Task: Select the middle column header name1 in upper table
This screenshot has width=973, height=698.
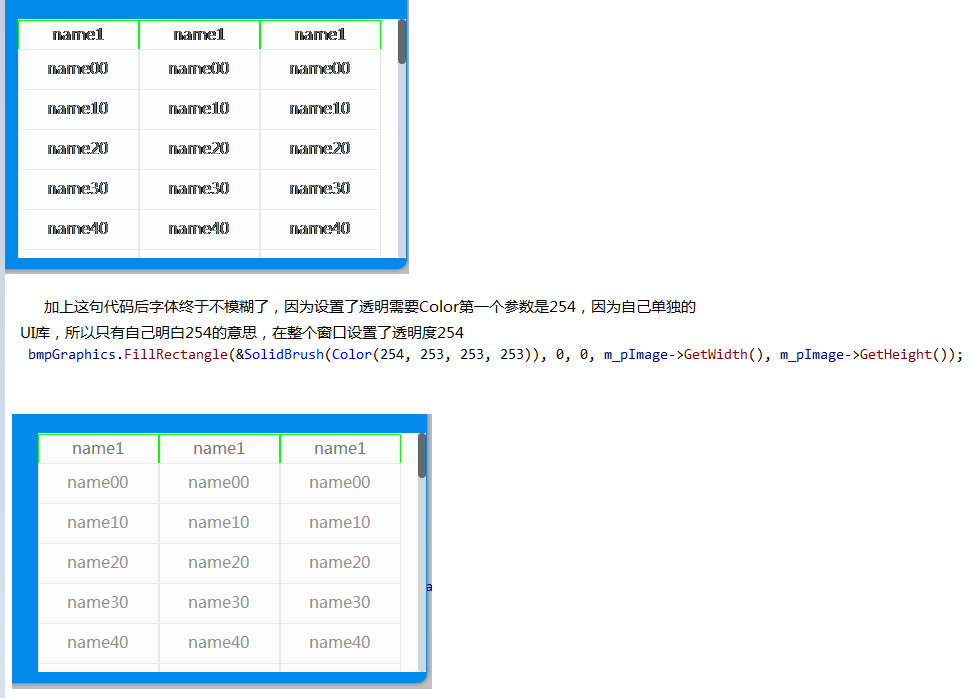Action: point(199,35)
